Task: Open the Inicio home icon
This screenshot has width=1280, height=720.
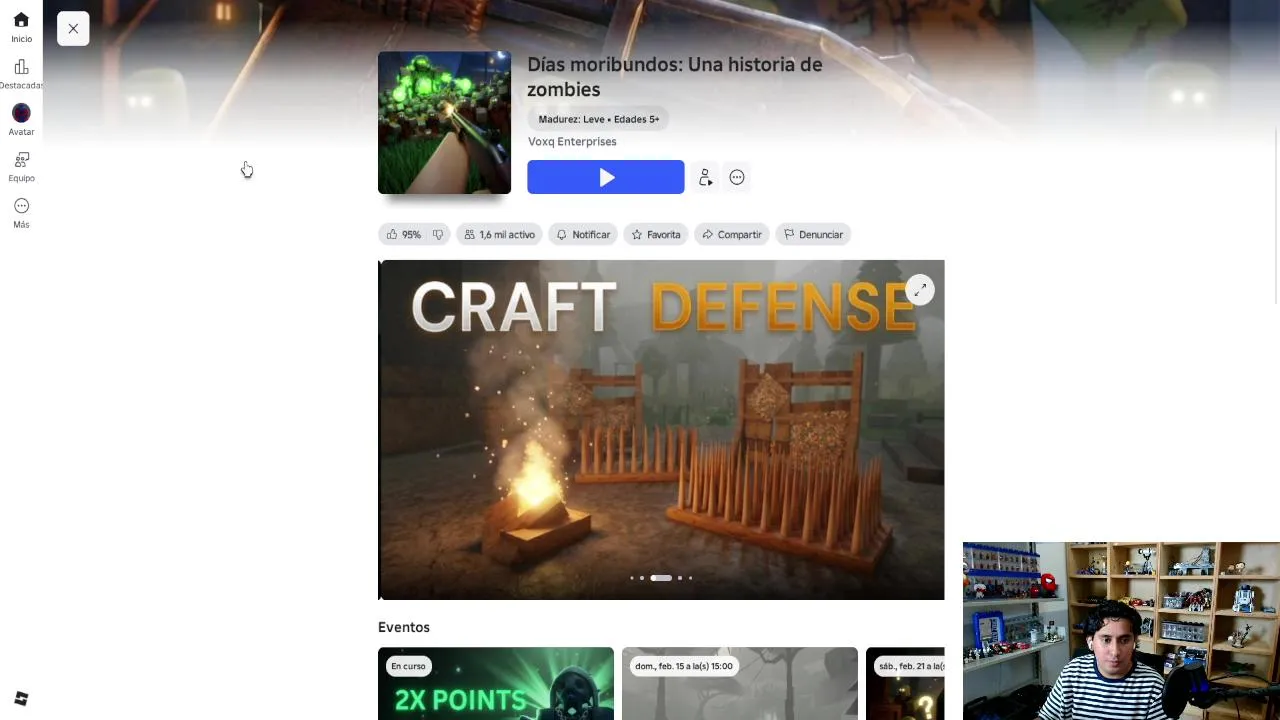Action: pos(21,27)
